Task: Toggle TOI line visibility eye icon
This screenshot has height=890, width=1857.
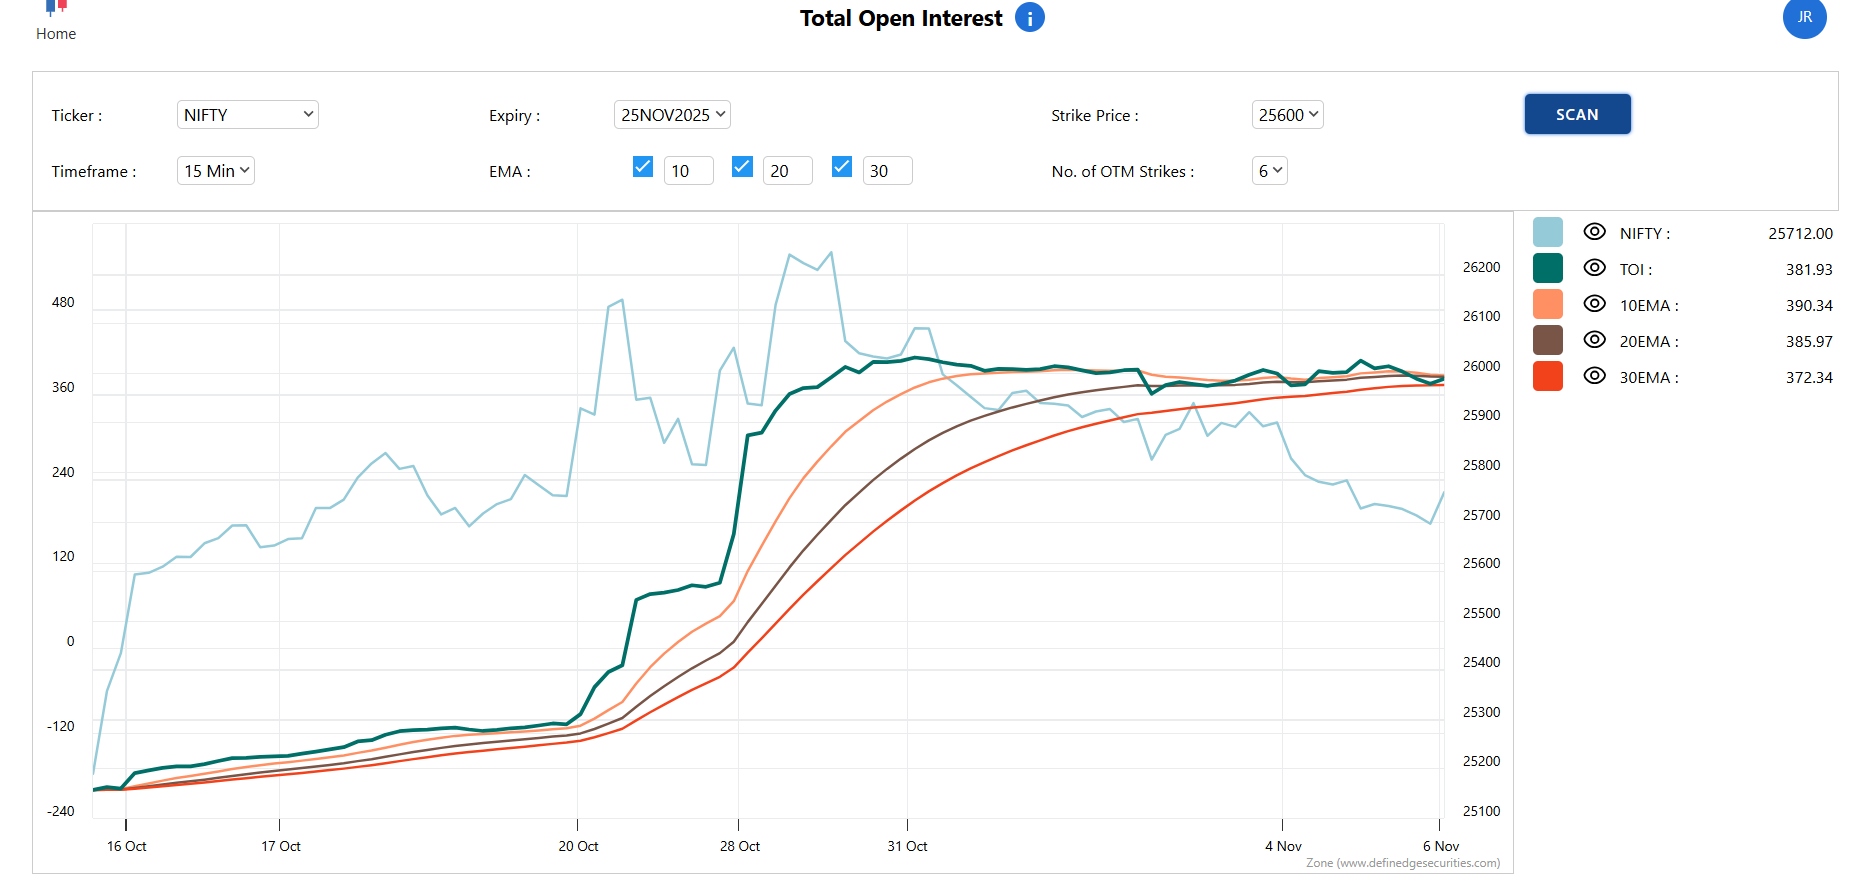Action: click(x=1594, y=268)
